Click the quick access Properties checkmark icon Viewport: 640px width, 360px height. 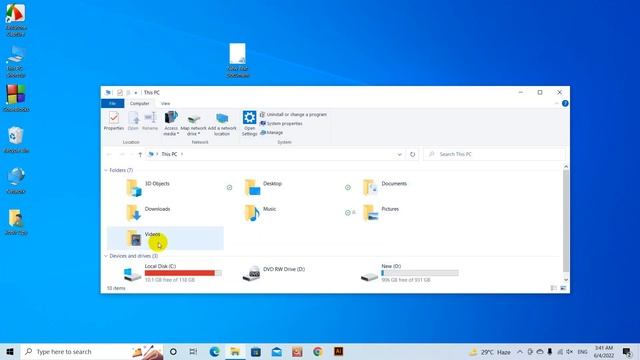[x=120, y=93]
